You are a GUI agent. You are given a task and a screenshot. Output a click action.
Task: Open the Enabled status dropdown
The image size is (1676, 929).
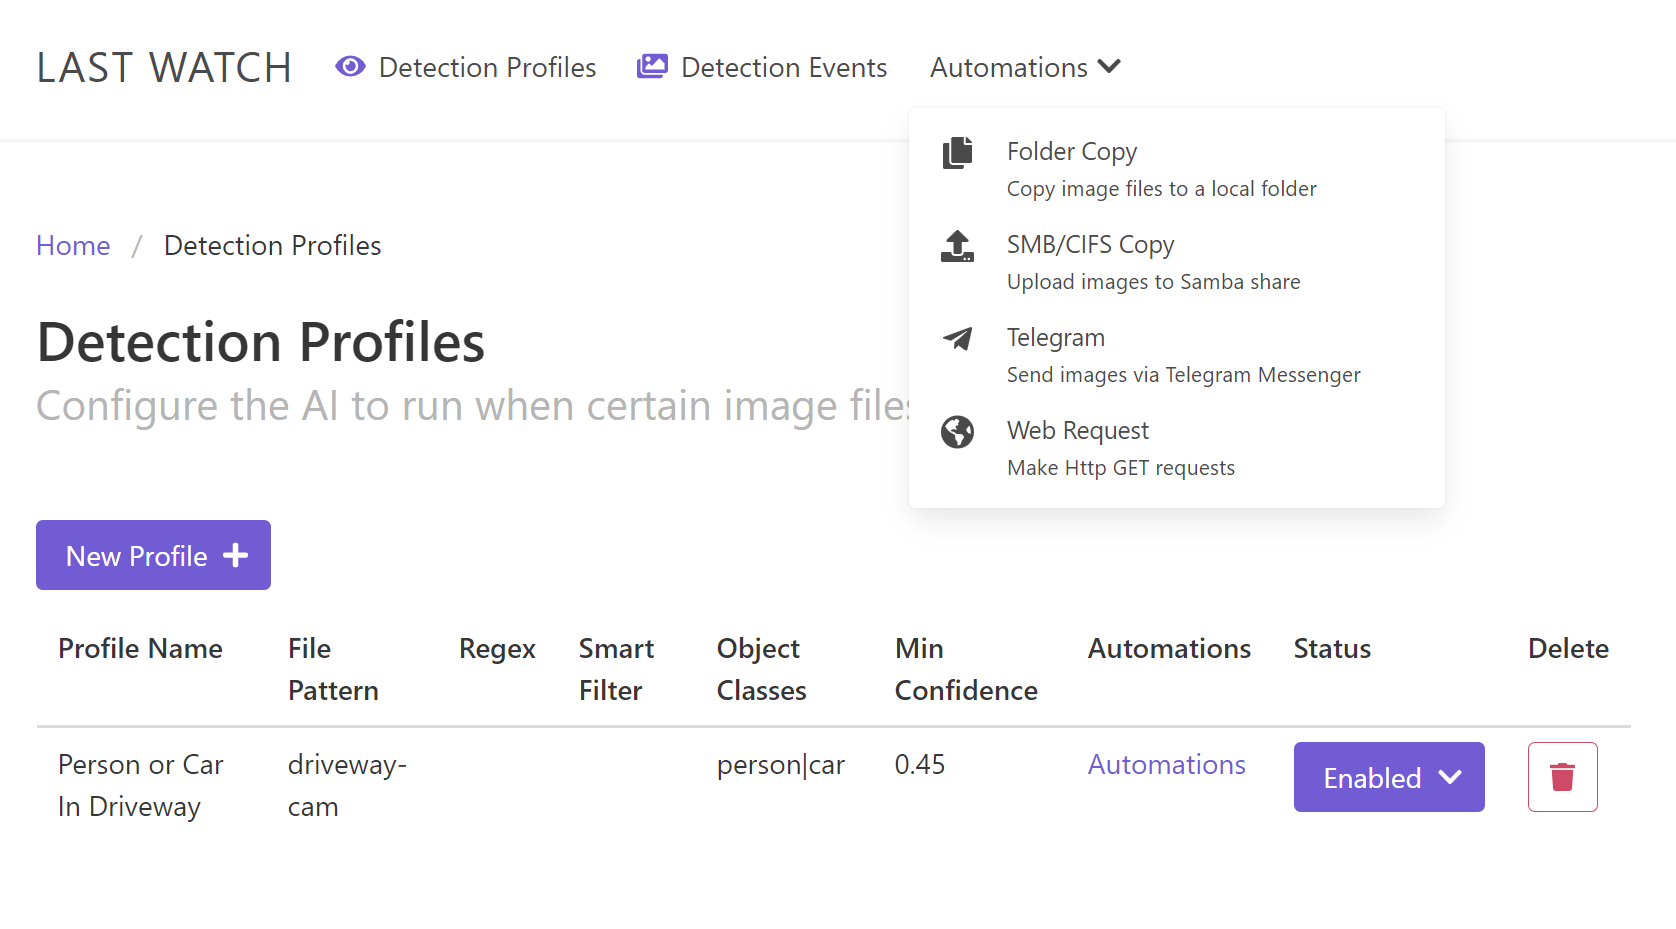point(1389,777)
